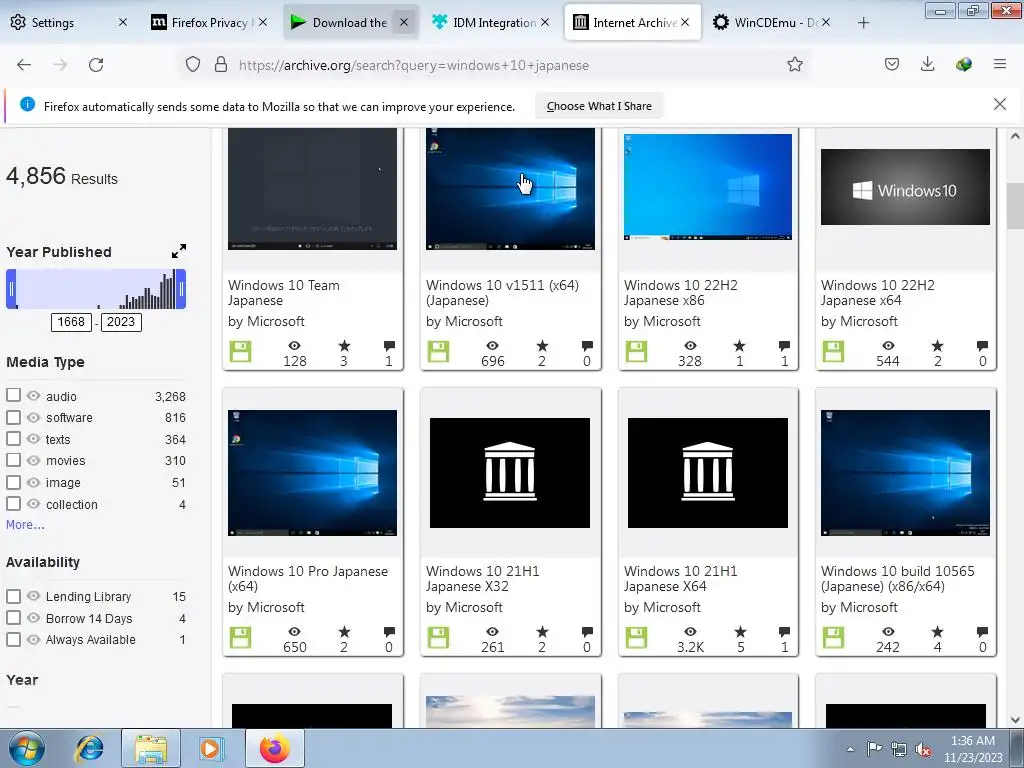This screenshot has height=768, width=1024.
Task: Launch Internet Explorer from the taskbar
Action: 89,748
